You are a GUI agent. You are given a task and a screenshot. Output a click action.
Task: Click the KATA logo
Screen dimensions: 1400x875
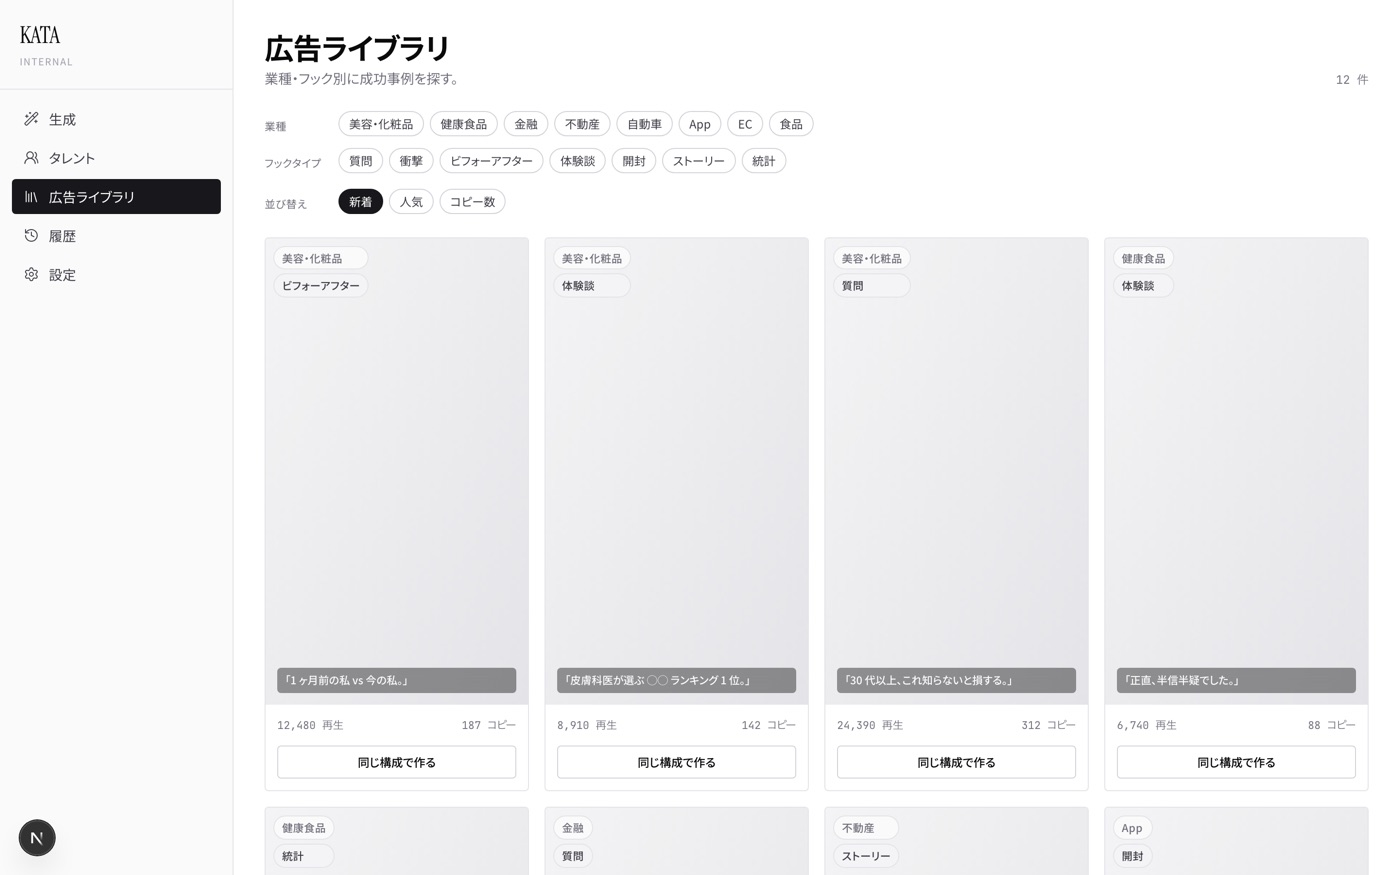point(40,35)
